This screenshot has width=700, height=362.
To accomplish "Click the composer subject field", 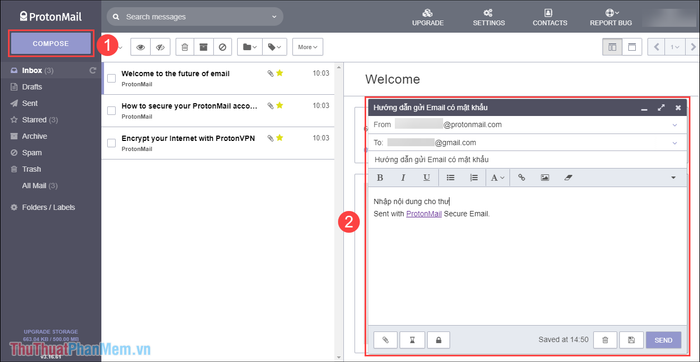I will tap(528, 159).
